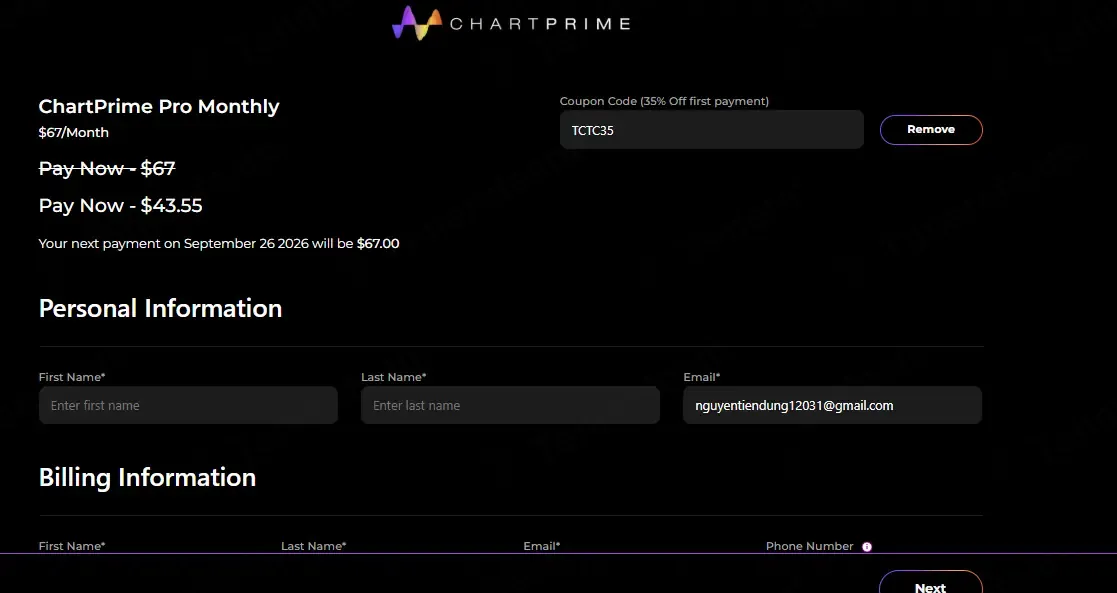Image resolution: width=1117 pixels, height=593 pixels.
Task: Click the Next button
Action: tap(931, 584)
